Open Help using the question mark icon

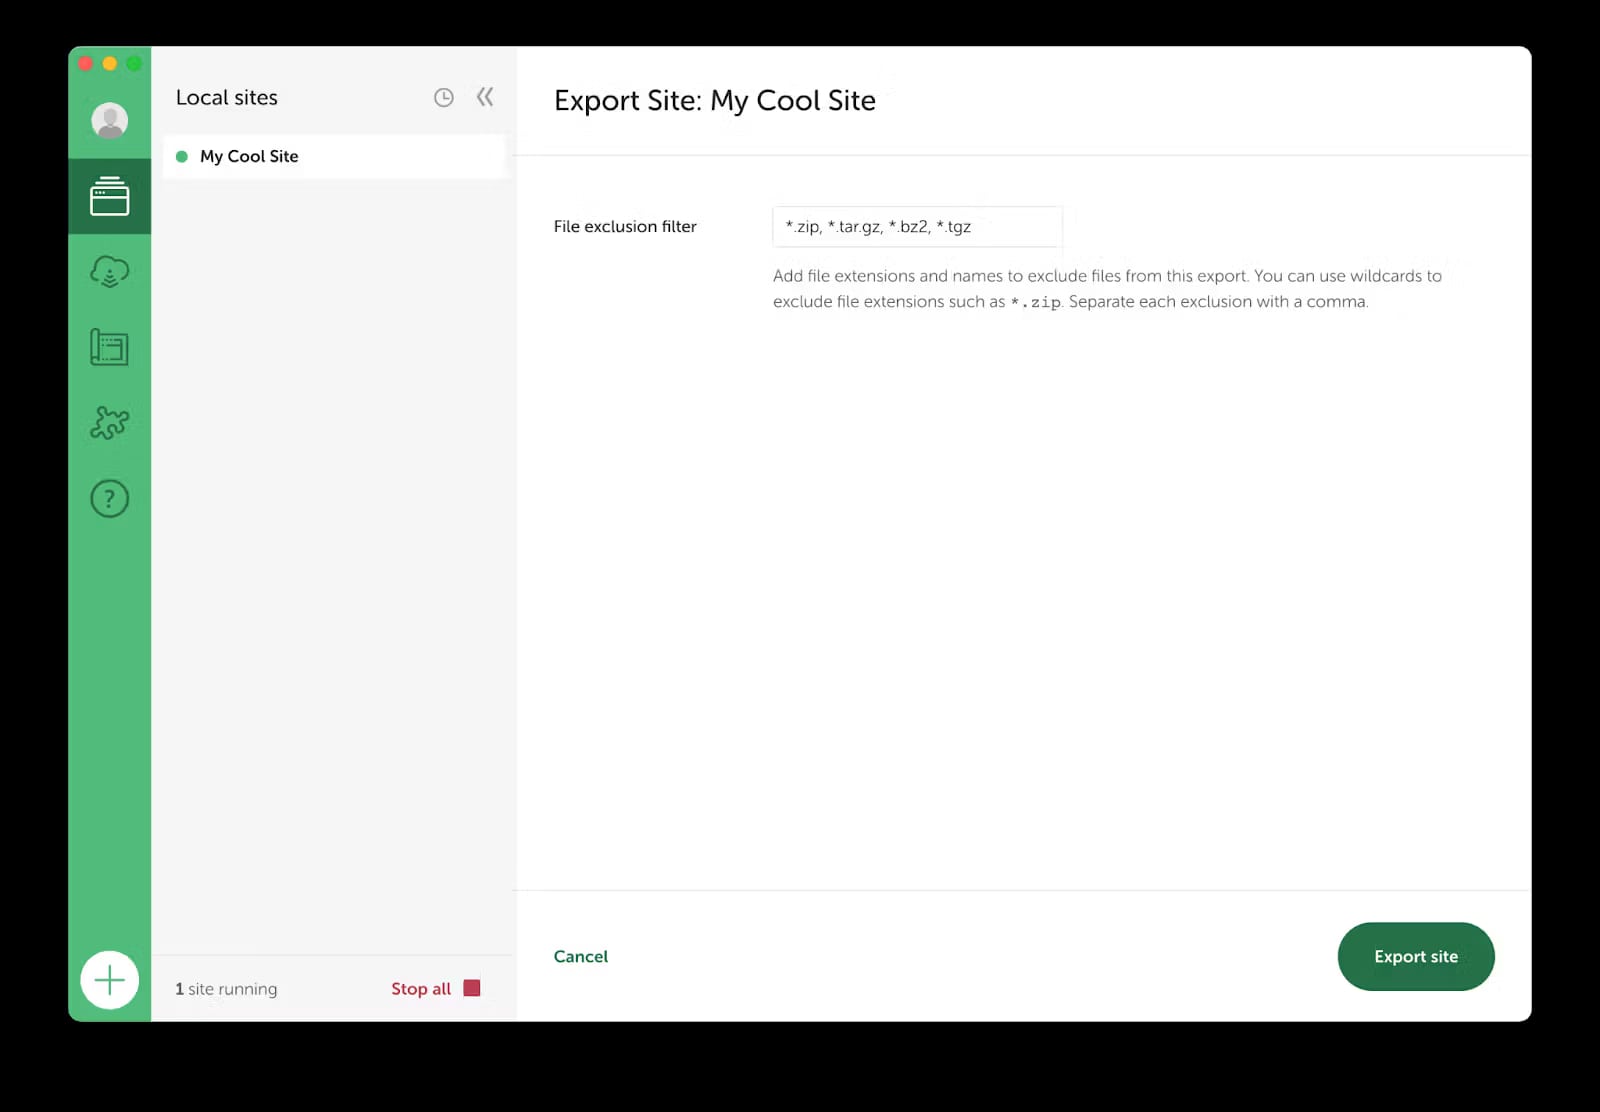pyautogui.click(x=110, y=499)
